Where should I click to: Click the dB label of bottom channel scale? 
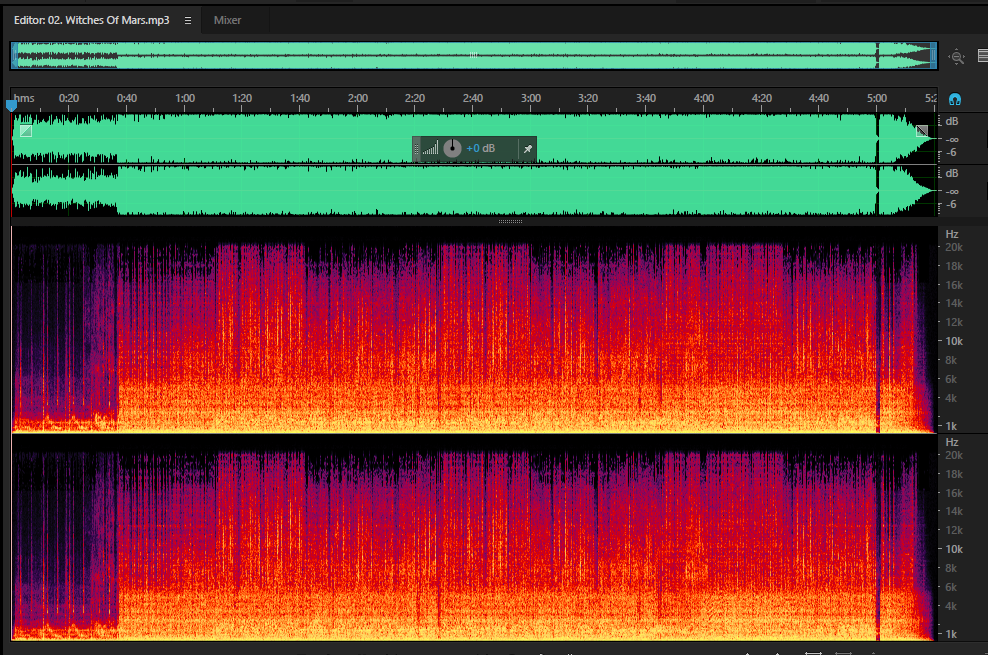pos(952,173)
